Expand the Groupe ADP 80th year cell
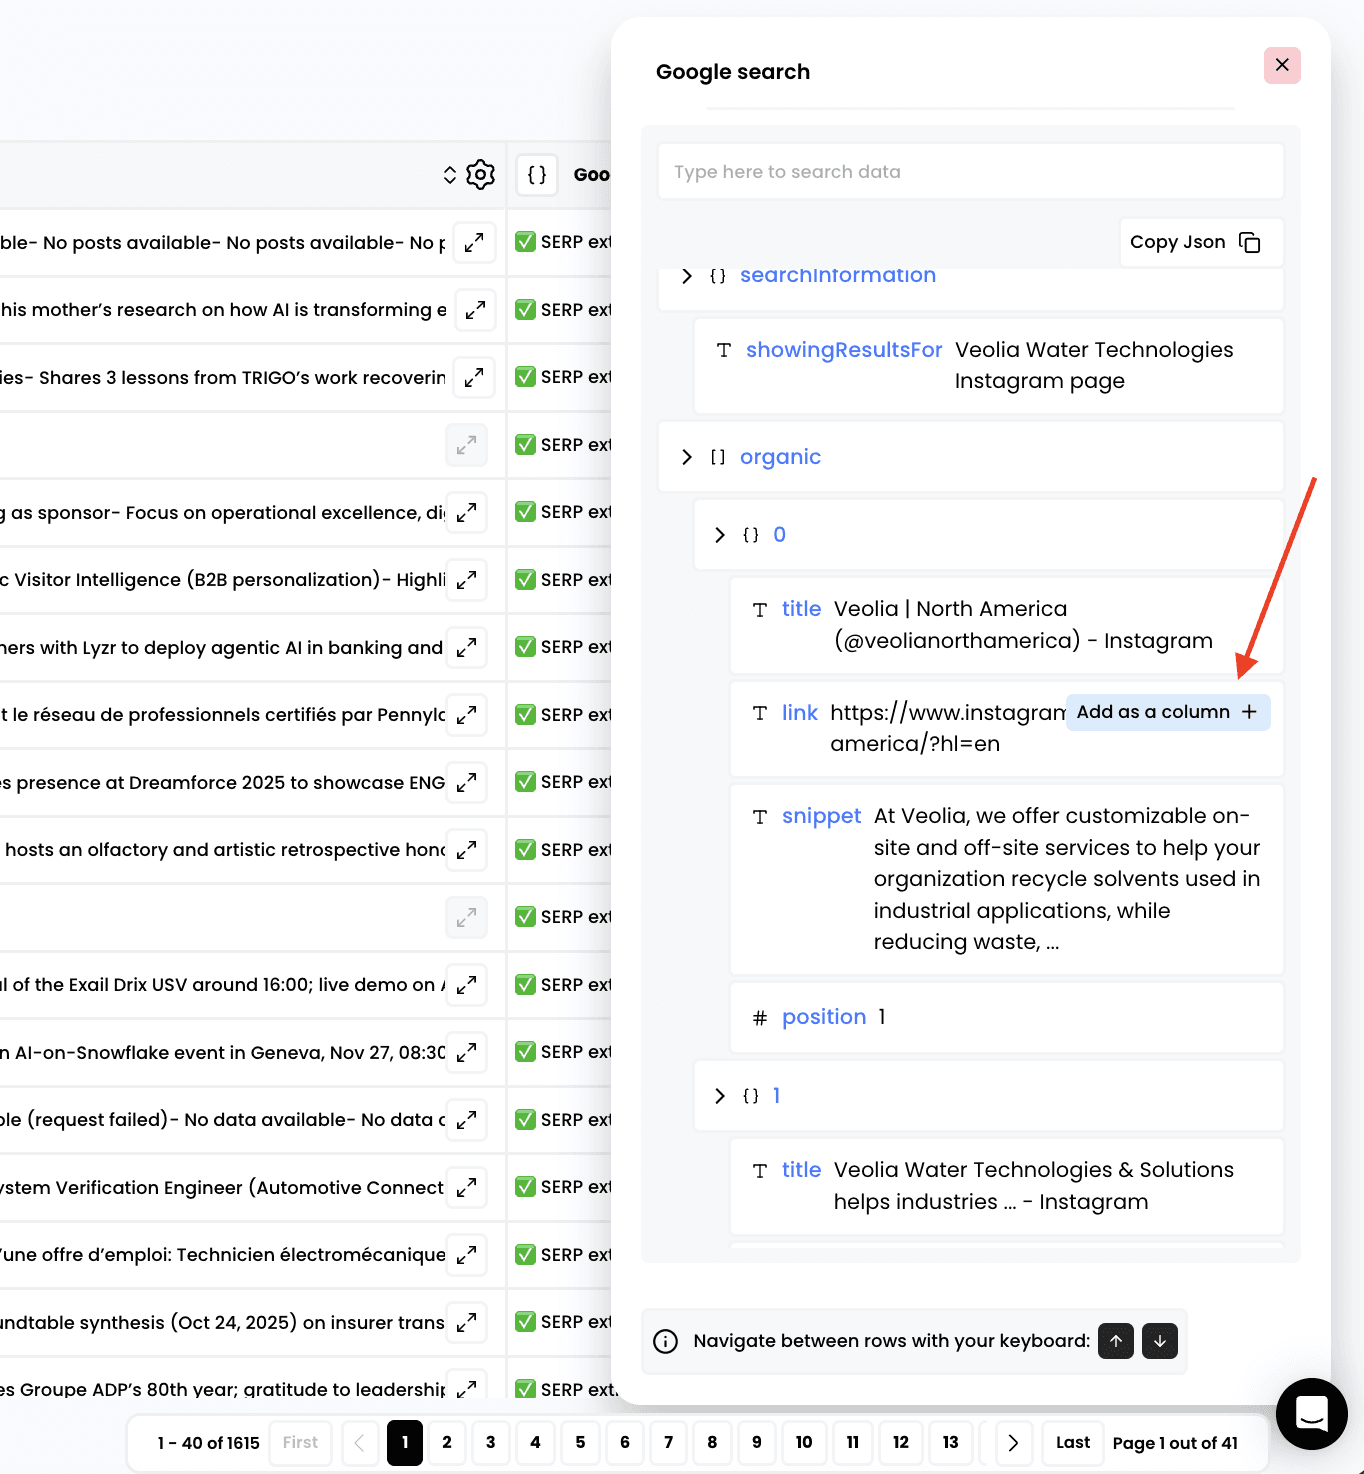This screenshot has height=1474, width=1364. [x=466, y=1388]
